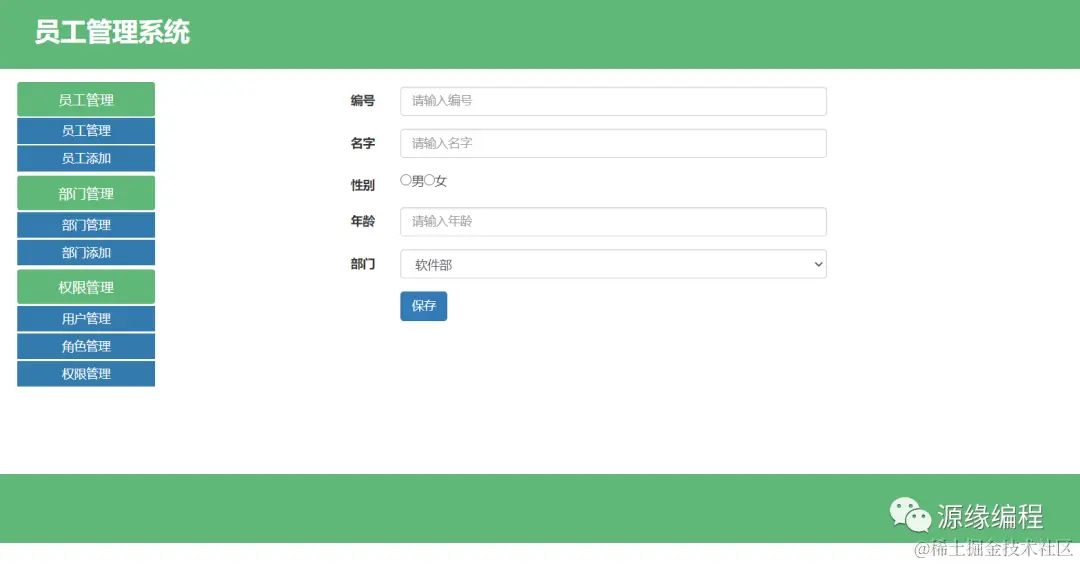Click the 员工管理系统 header title
1080x565 pixels.
[112, 32]
